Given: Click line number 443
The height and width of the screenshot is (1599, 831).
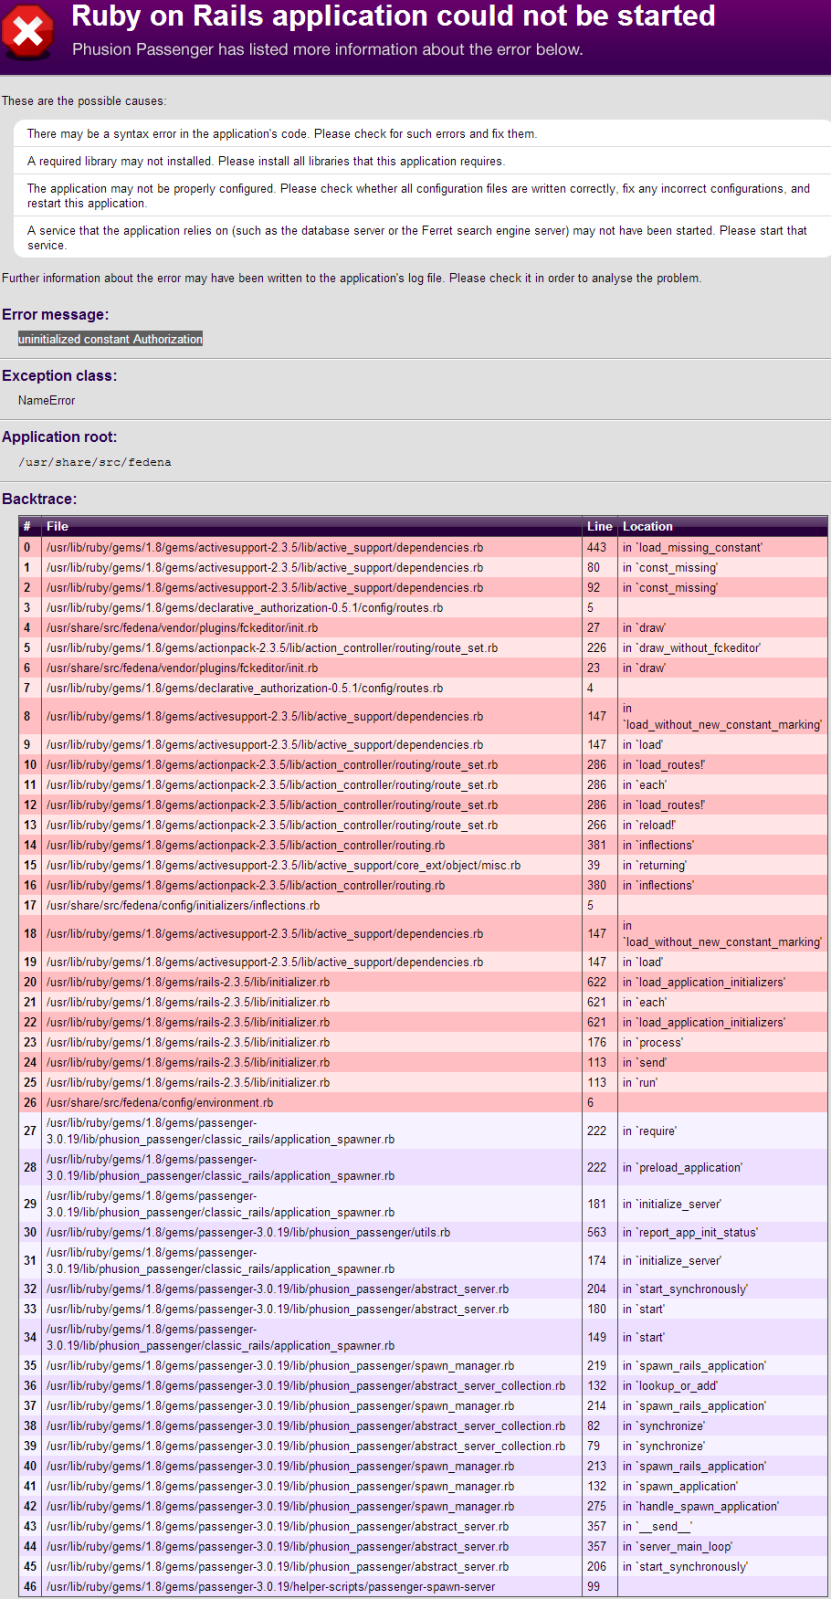Looking at the screenshot, I should [x=597, y=548].
